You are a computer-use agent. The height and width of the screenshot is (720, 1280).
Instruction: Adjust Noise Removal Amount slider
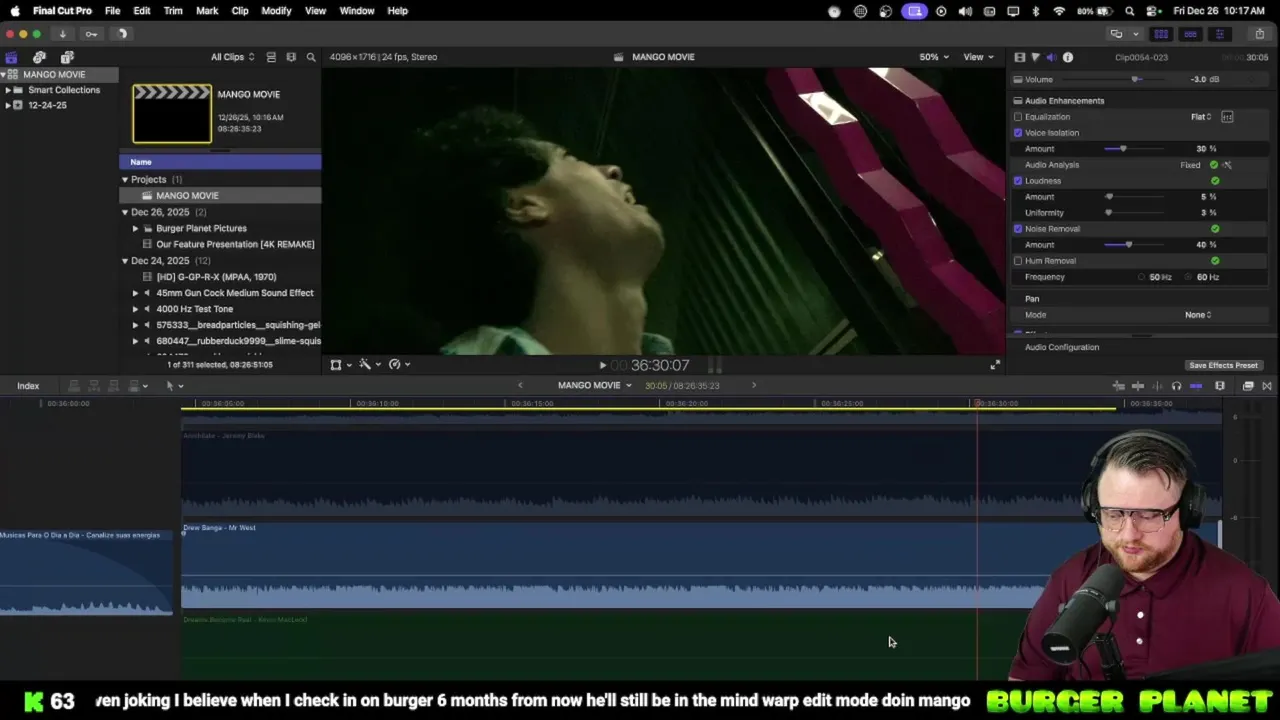pyautogui.click(x=1129, y=245)
